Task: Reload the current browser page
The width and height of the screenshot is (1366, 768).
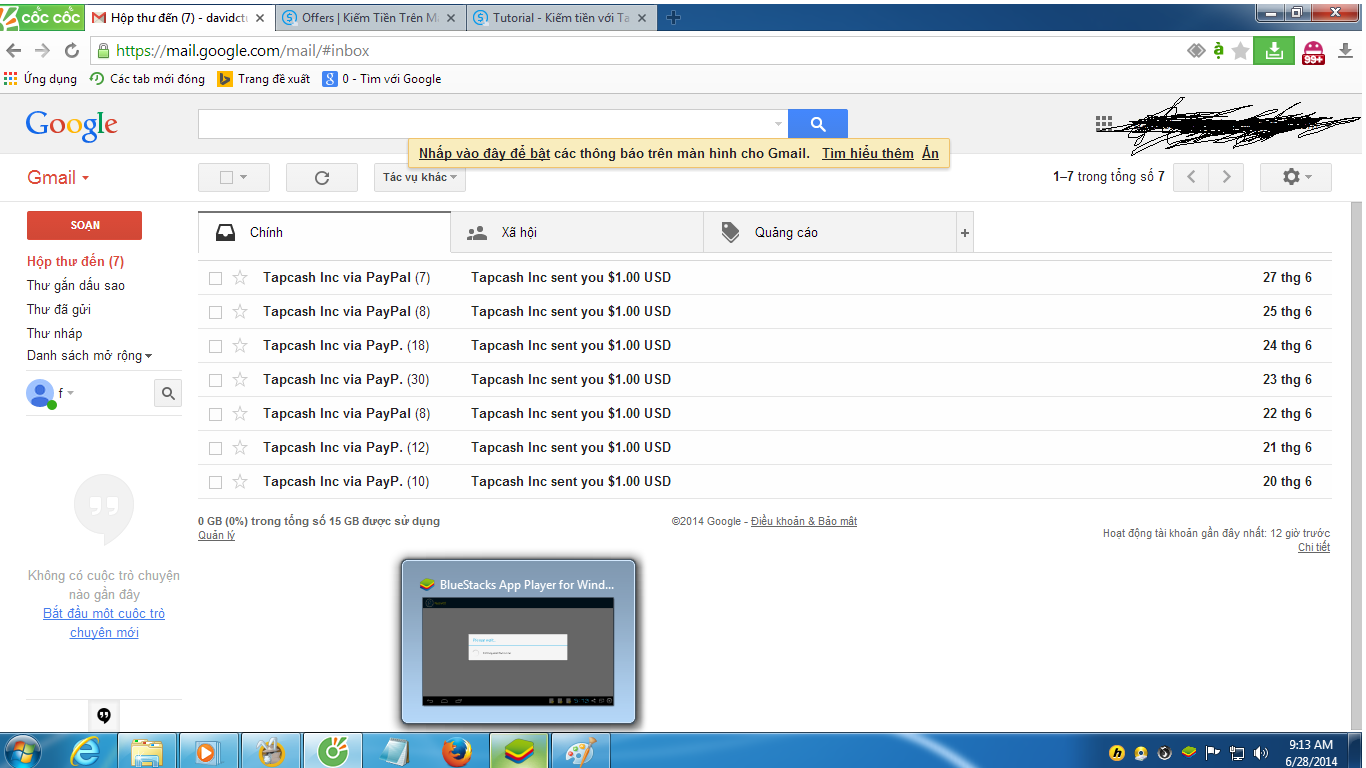Action: (71, 50)
